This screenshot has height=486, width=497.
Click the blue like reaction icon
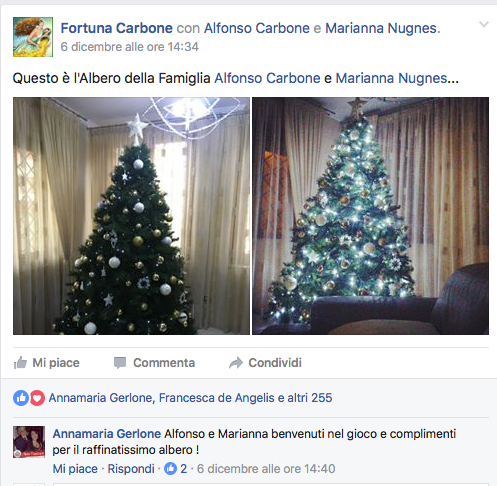21,398
